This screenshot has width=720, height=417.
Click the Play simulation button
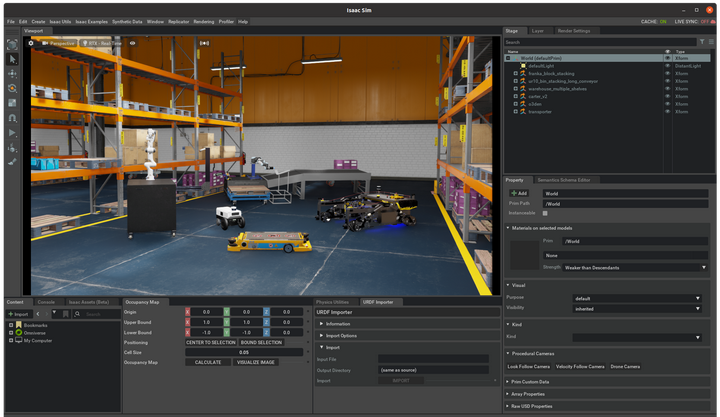[x=12, y=132]
